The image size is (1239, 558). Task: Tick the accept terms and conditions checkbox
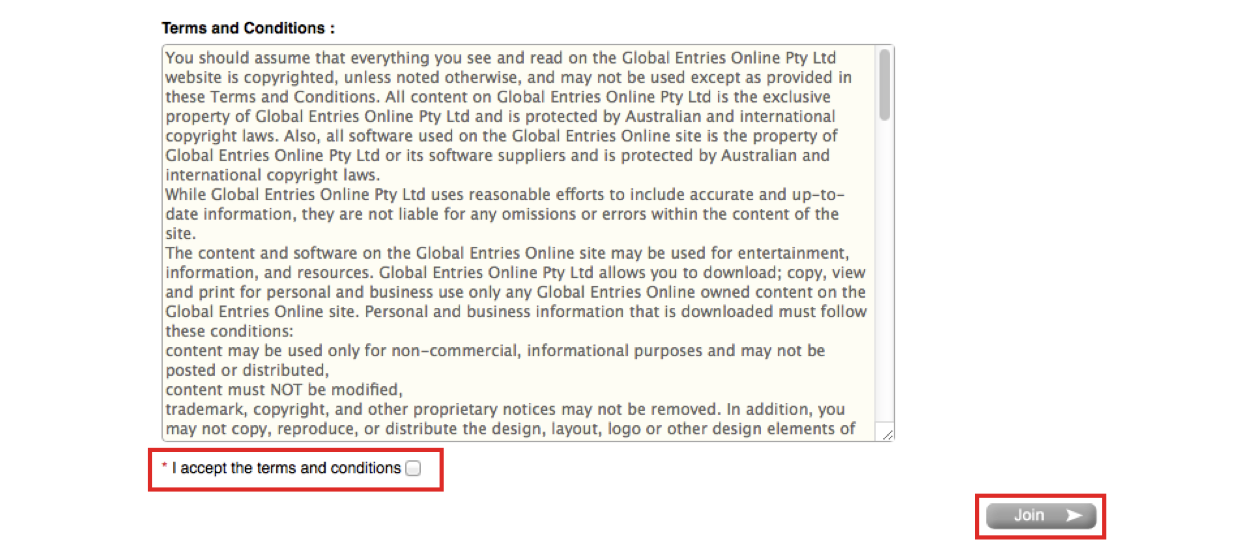(414, 468)
